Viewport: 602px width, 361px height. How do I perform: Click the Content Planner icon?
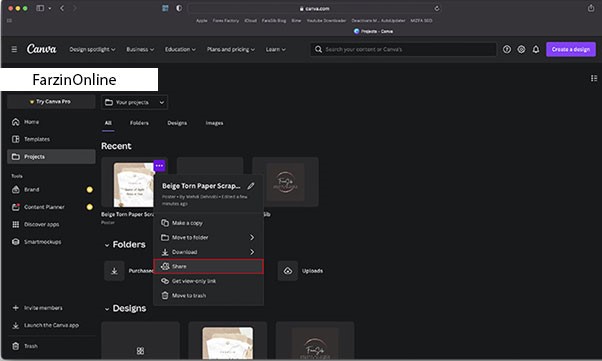tap(15, 207)
